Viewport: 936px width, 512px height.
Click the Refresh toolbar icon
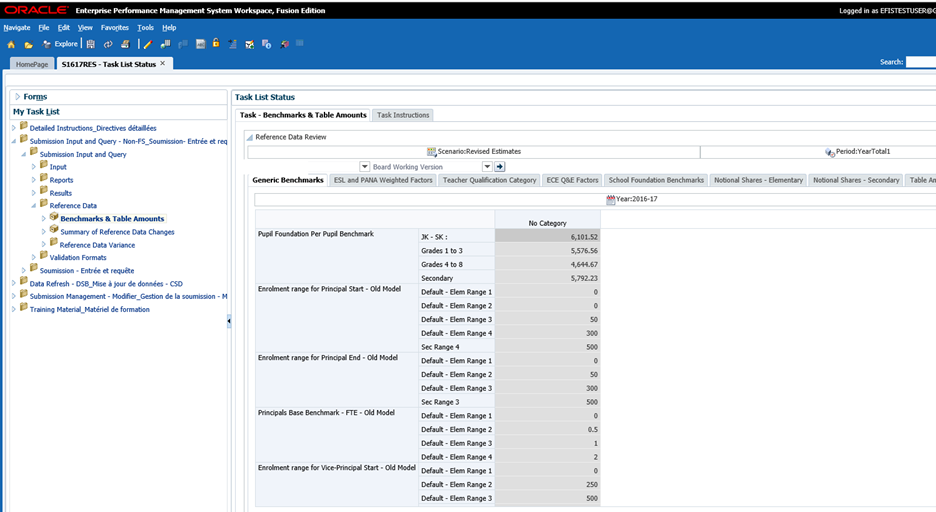pos(108,44)
